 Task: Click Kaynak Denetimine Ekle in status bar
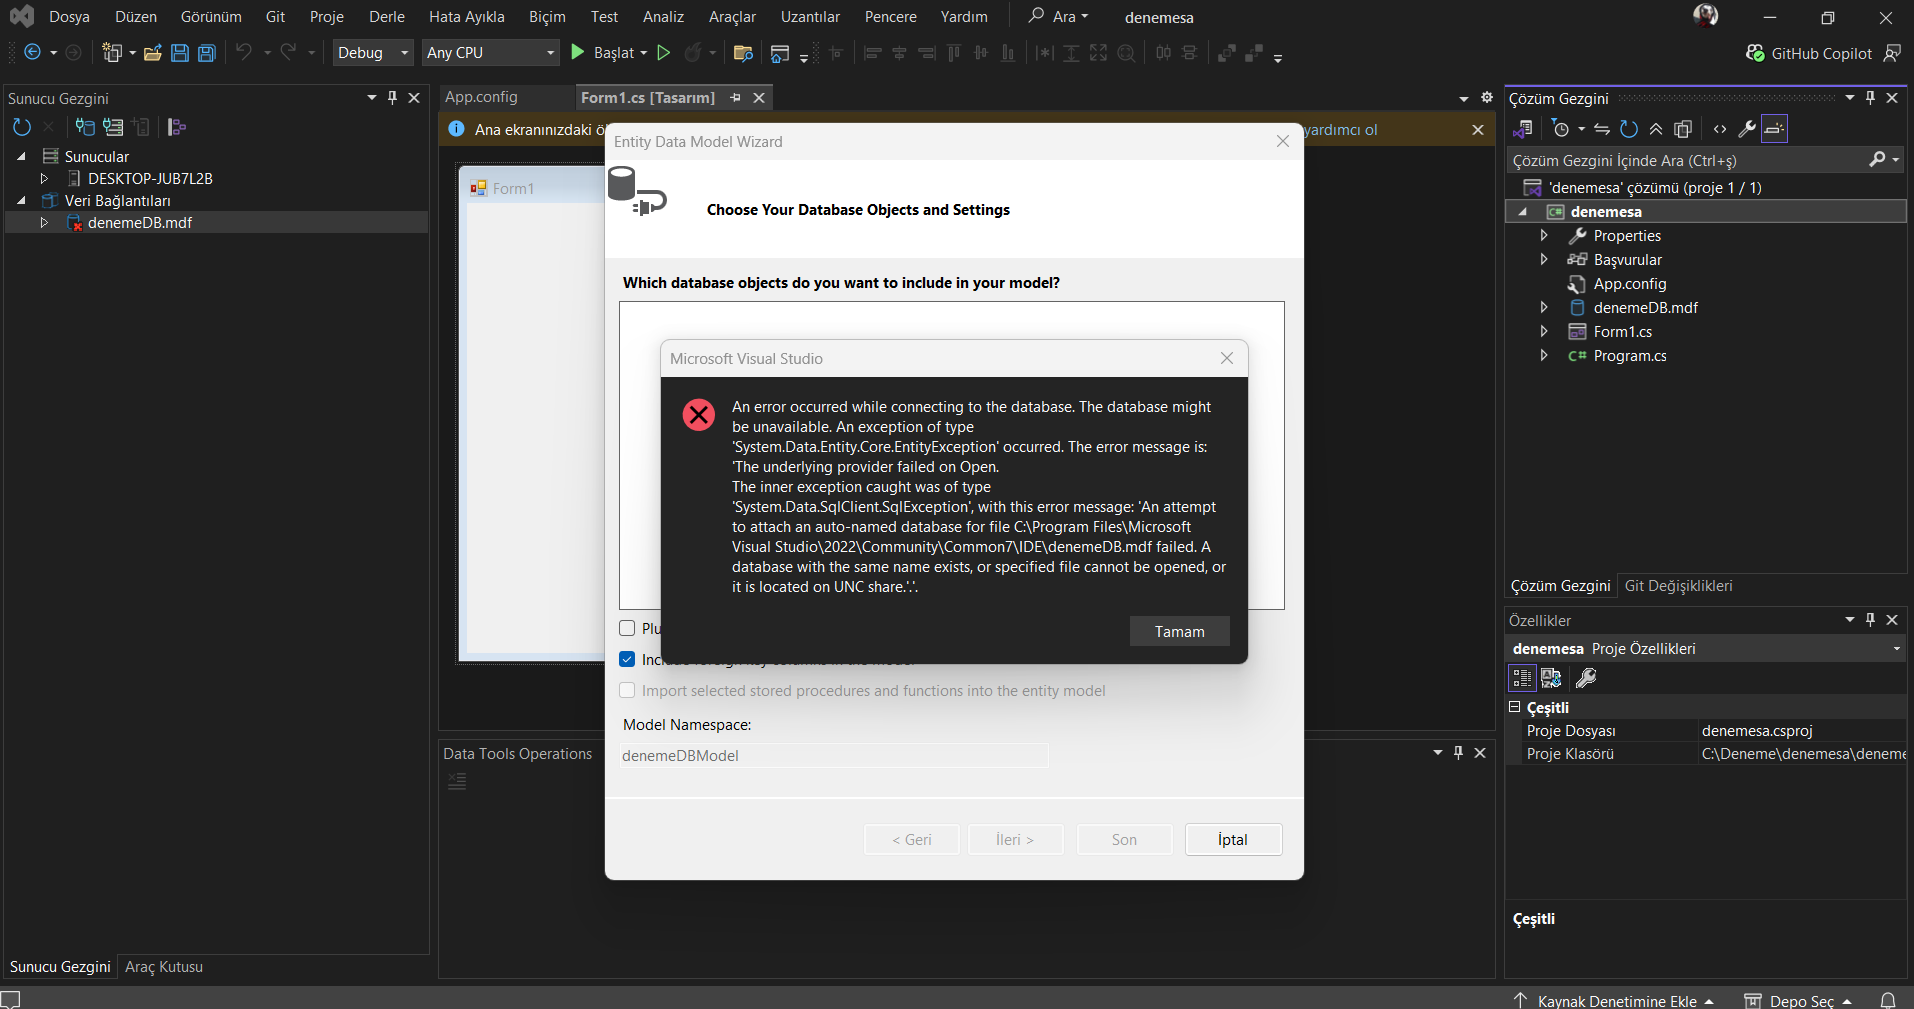(x=1616, y=1000)
